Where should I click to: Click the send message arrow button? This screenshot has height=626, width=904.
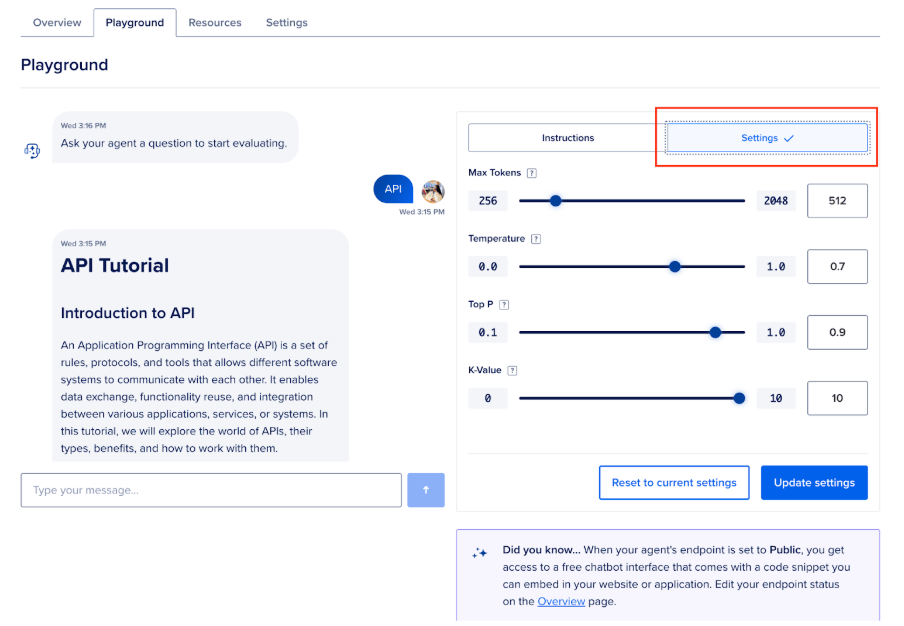click(x=425, y=490)
